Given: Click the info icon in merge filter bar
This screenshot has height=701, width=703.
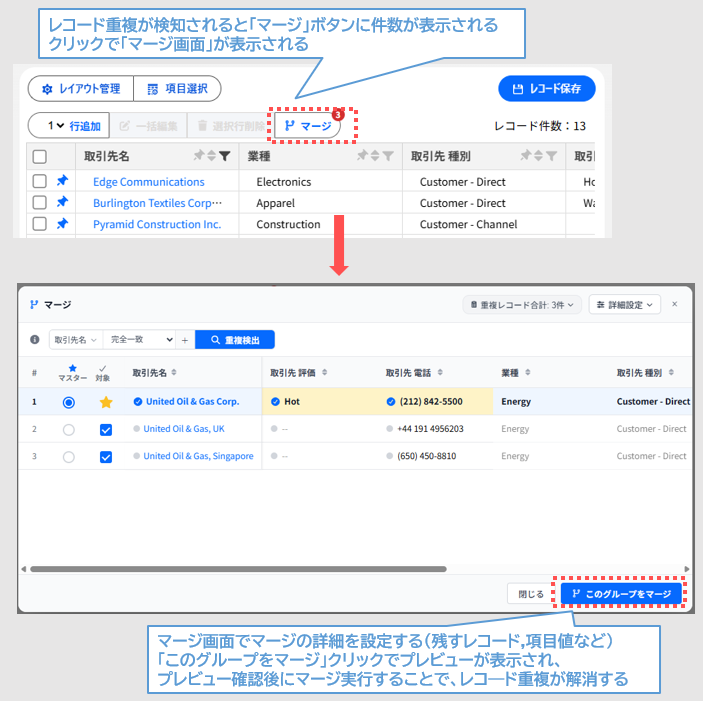Looking at the screenshot, I should [x=35, y=340].
